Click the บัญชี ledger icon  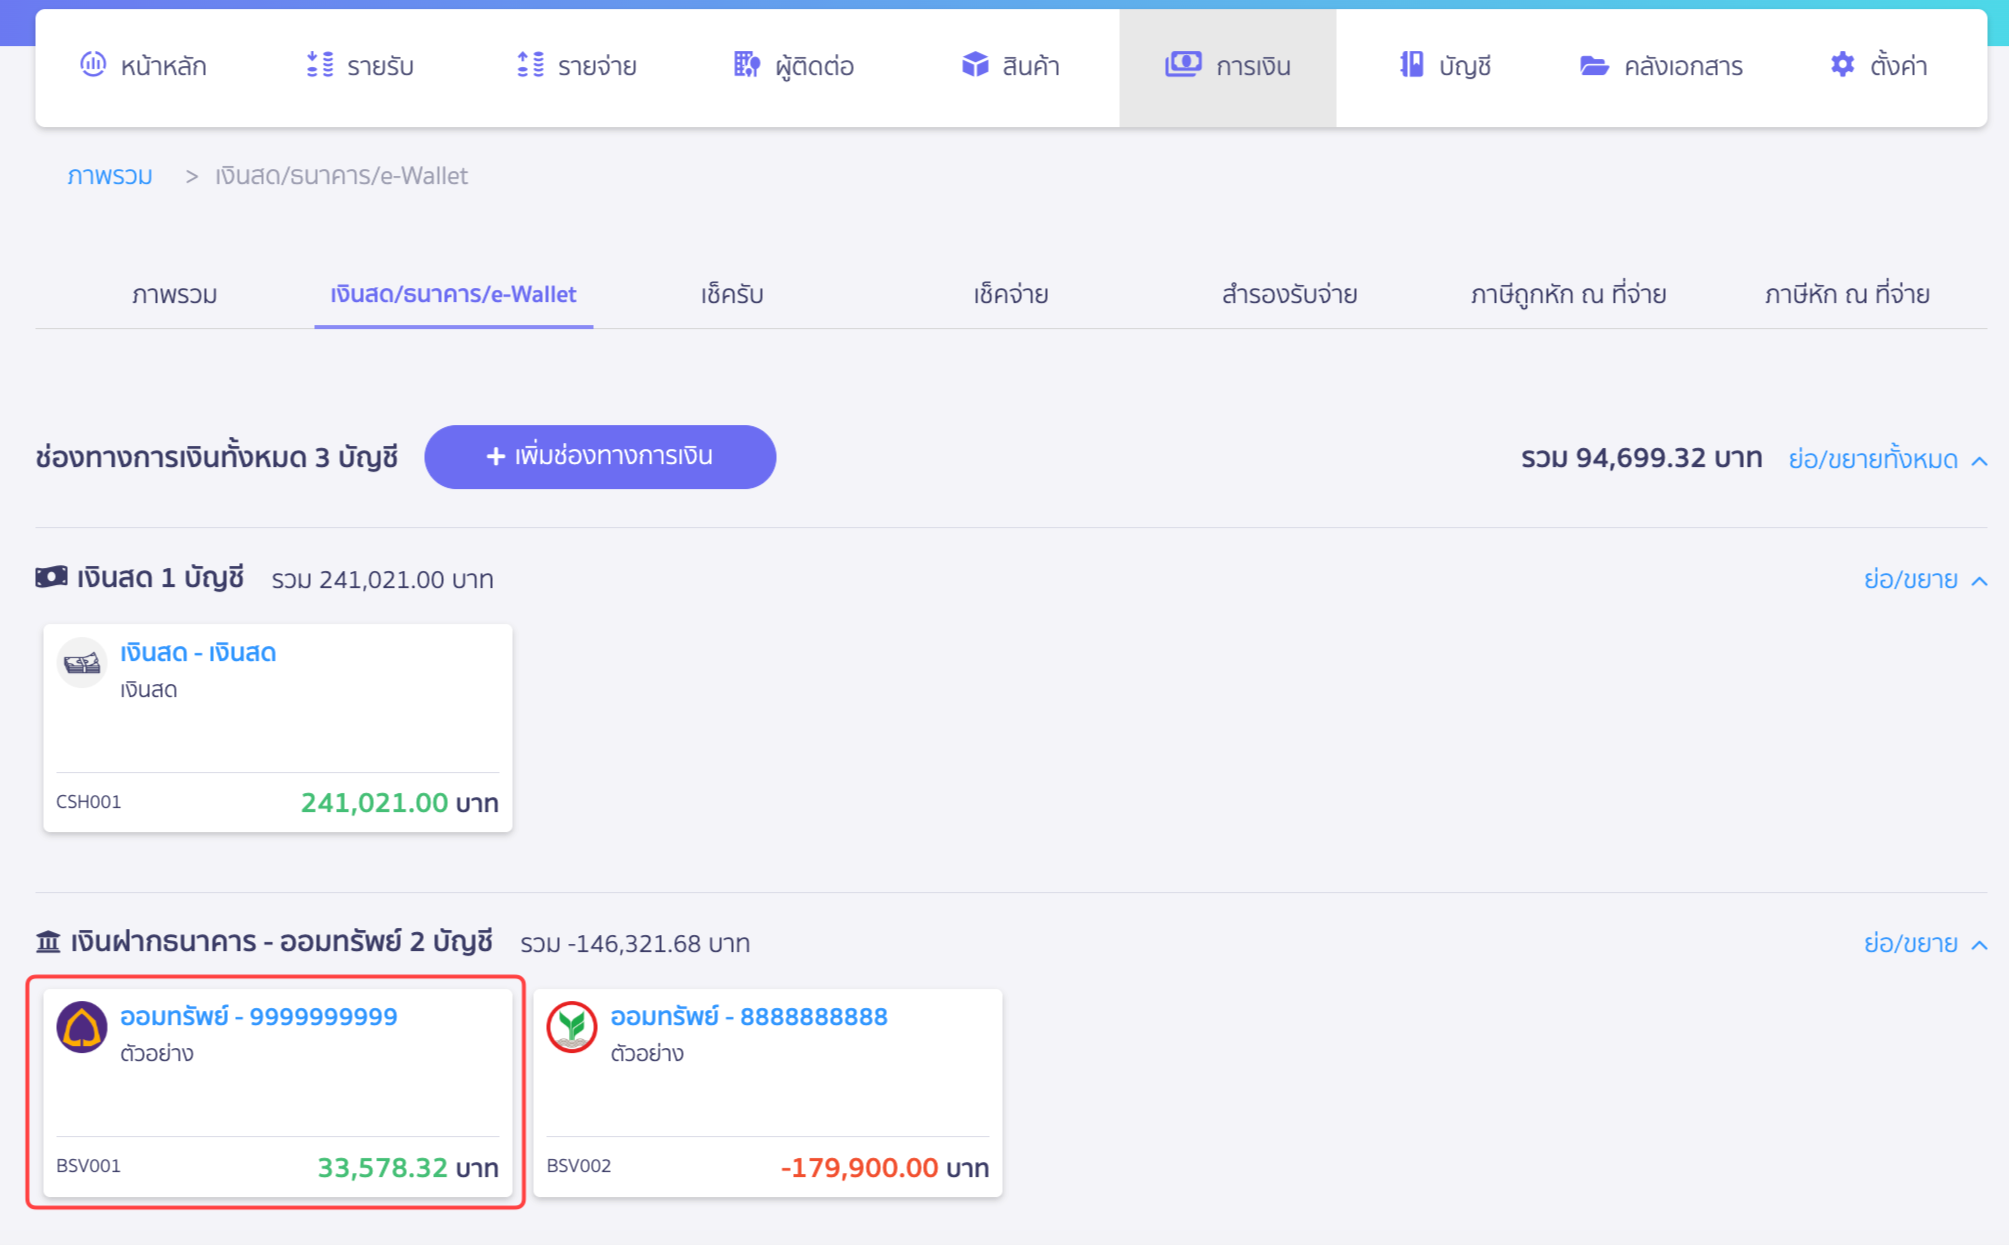click(x=1411, y=65)
